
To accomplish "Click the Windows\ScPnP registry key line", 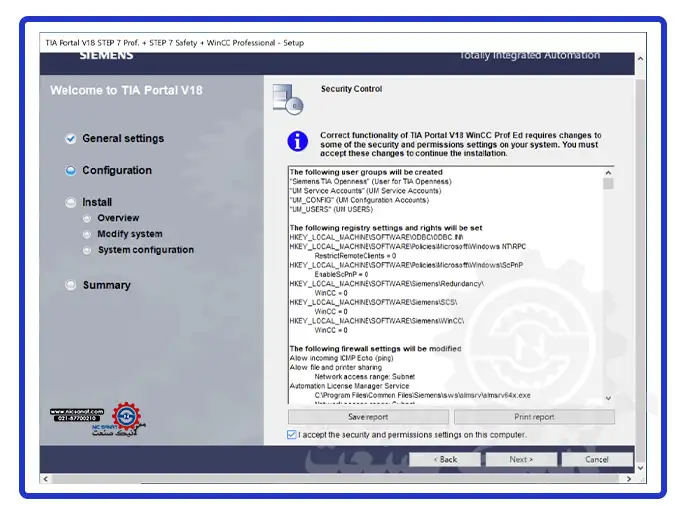I will coord(406,265).
